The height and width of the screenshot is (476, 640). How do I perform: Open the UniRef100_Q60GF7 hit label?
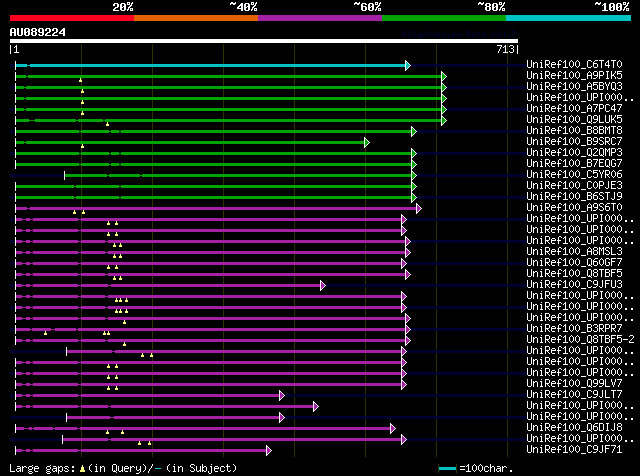pyautogui.click(x=574, y=263)
